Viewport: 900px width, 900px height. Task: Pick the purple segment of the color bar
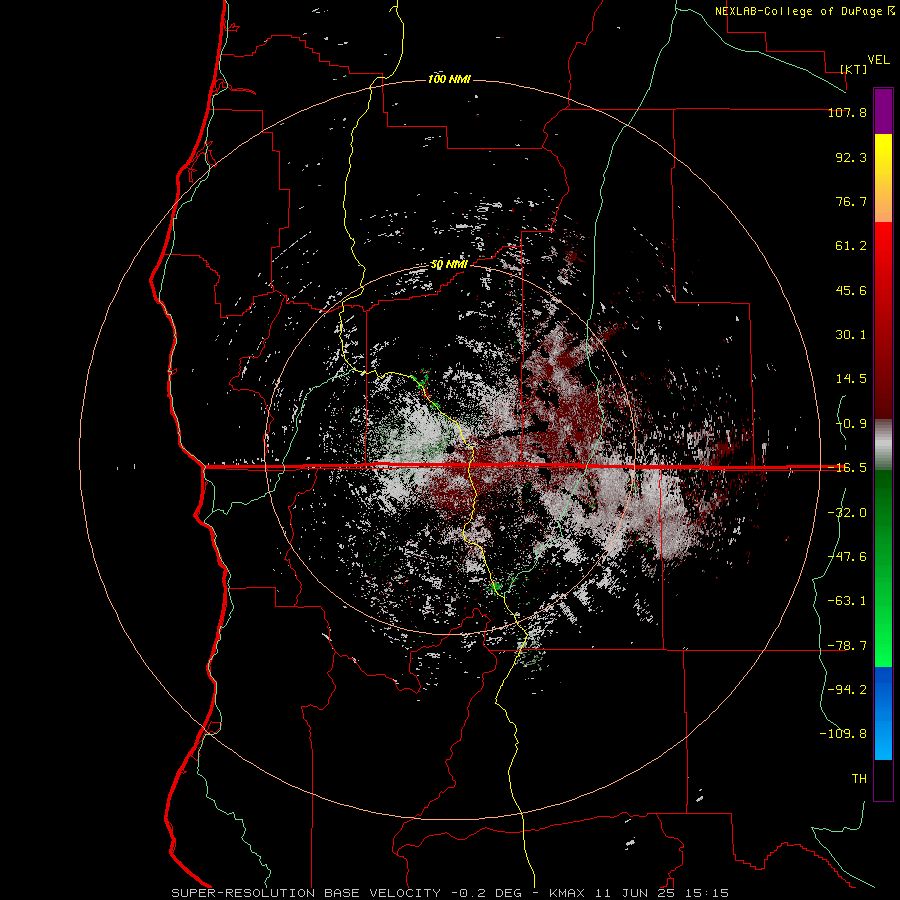(x=883, y=111)
